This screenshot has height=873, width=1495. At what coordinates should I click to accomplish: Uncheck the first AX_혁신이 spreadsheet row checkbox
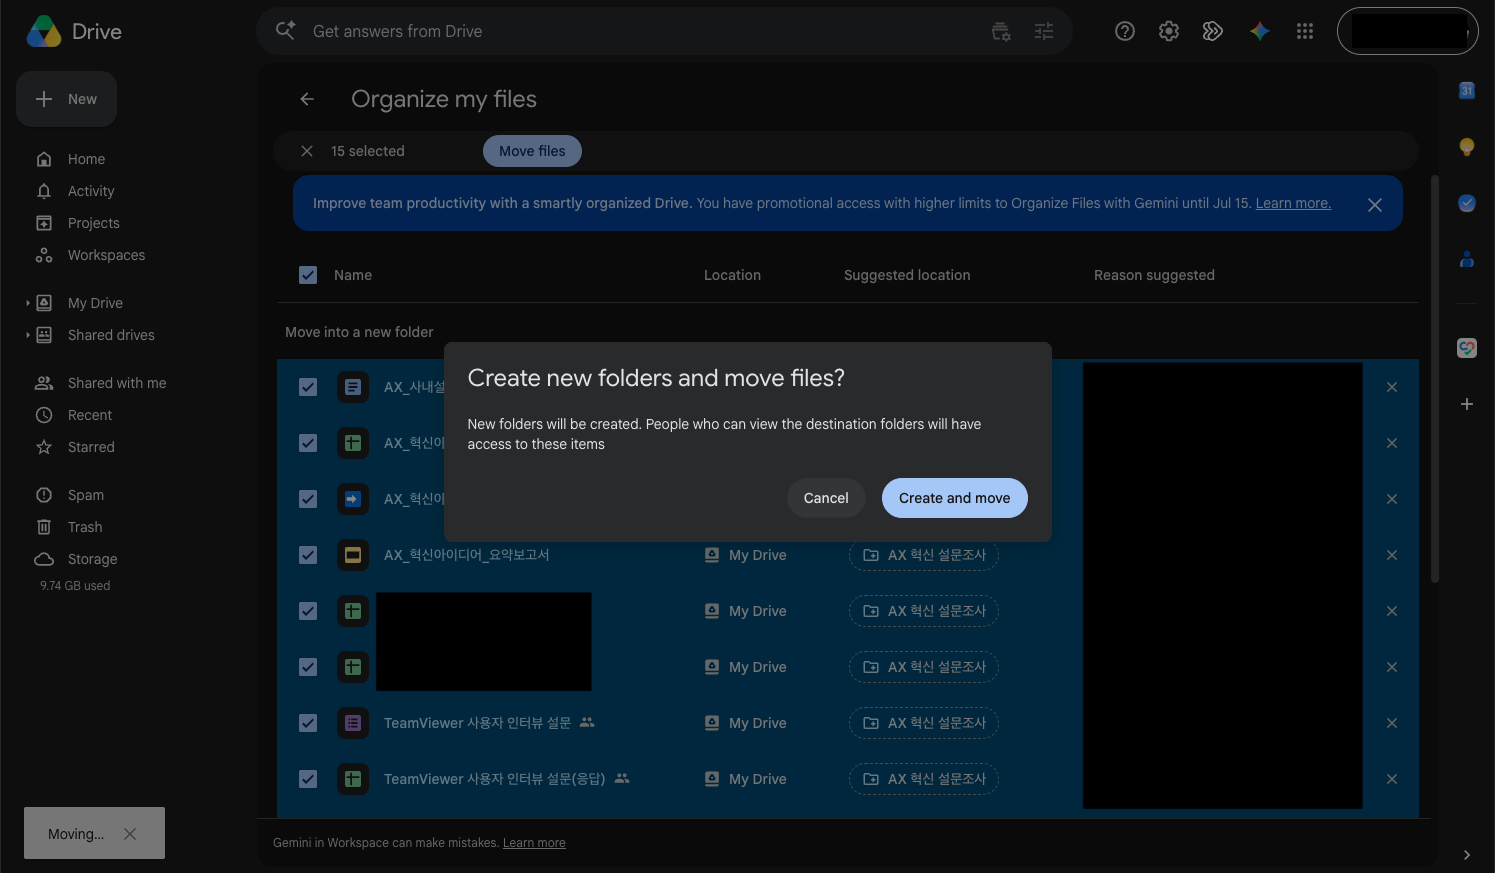click(x=308, y=443)
